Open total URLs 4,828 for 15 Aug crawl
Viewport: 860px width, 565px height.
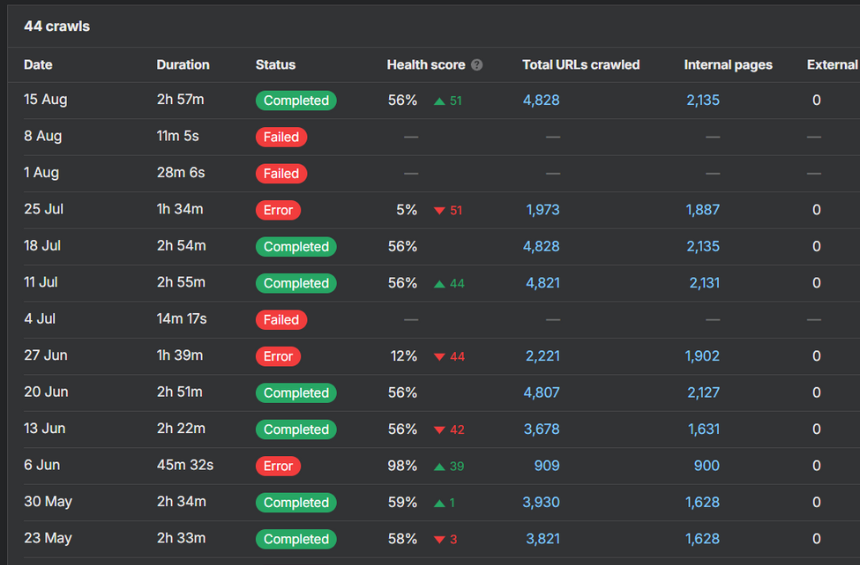point(541,100)
